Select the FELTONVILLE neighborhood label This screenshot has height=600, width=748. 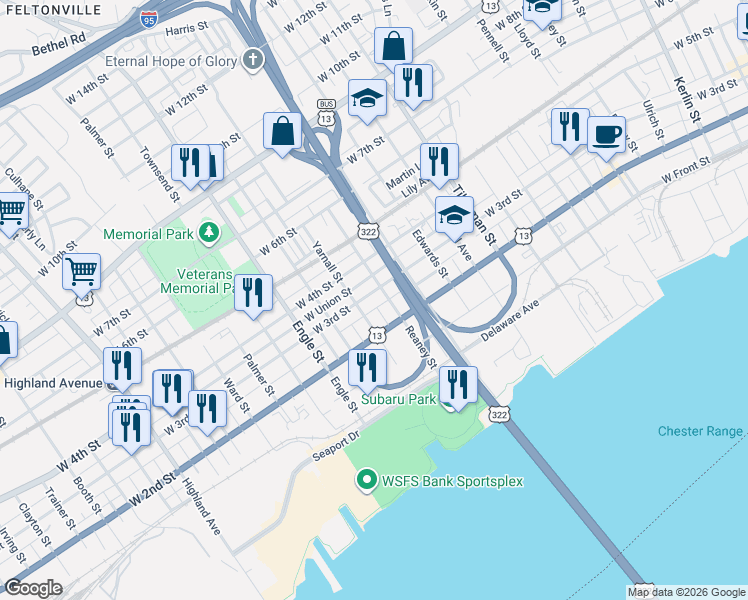(x=53, y=10)
